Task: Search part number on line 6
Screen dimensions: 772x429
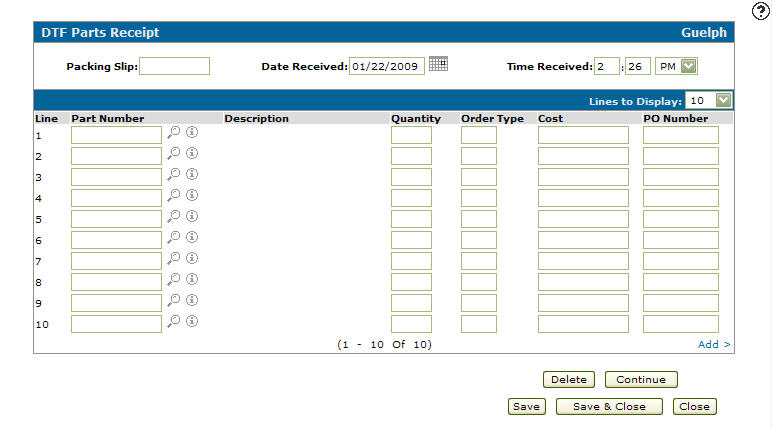Action: (x=173, y=237)
